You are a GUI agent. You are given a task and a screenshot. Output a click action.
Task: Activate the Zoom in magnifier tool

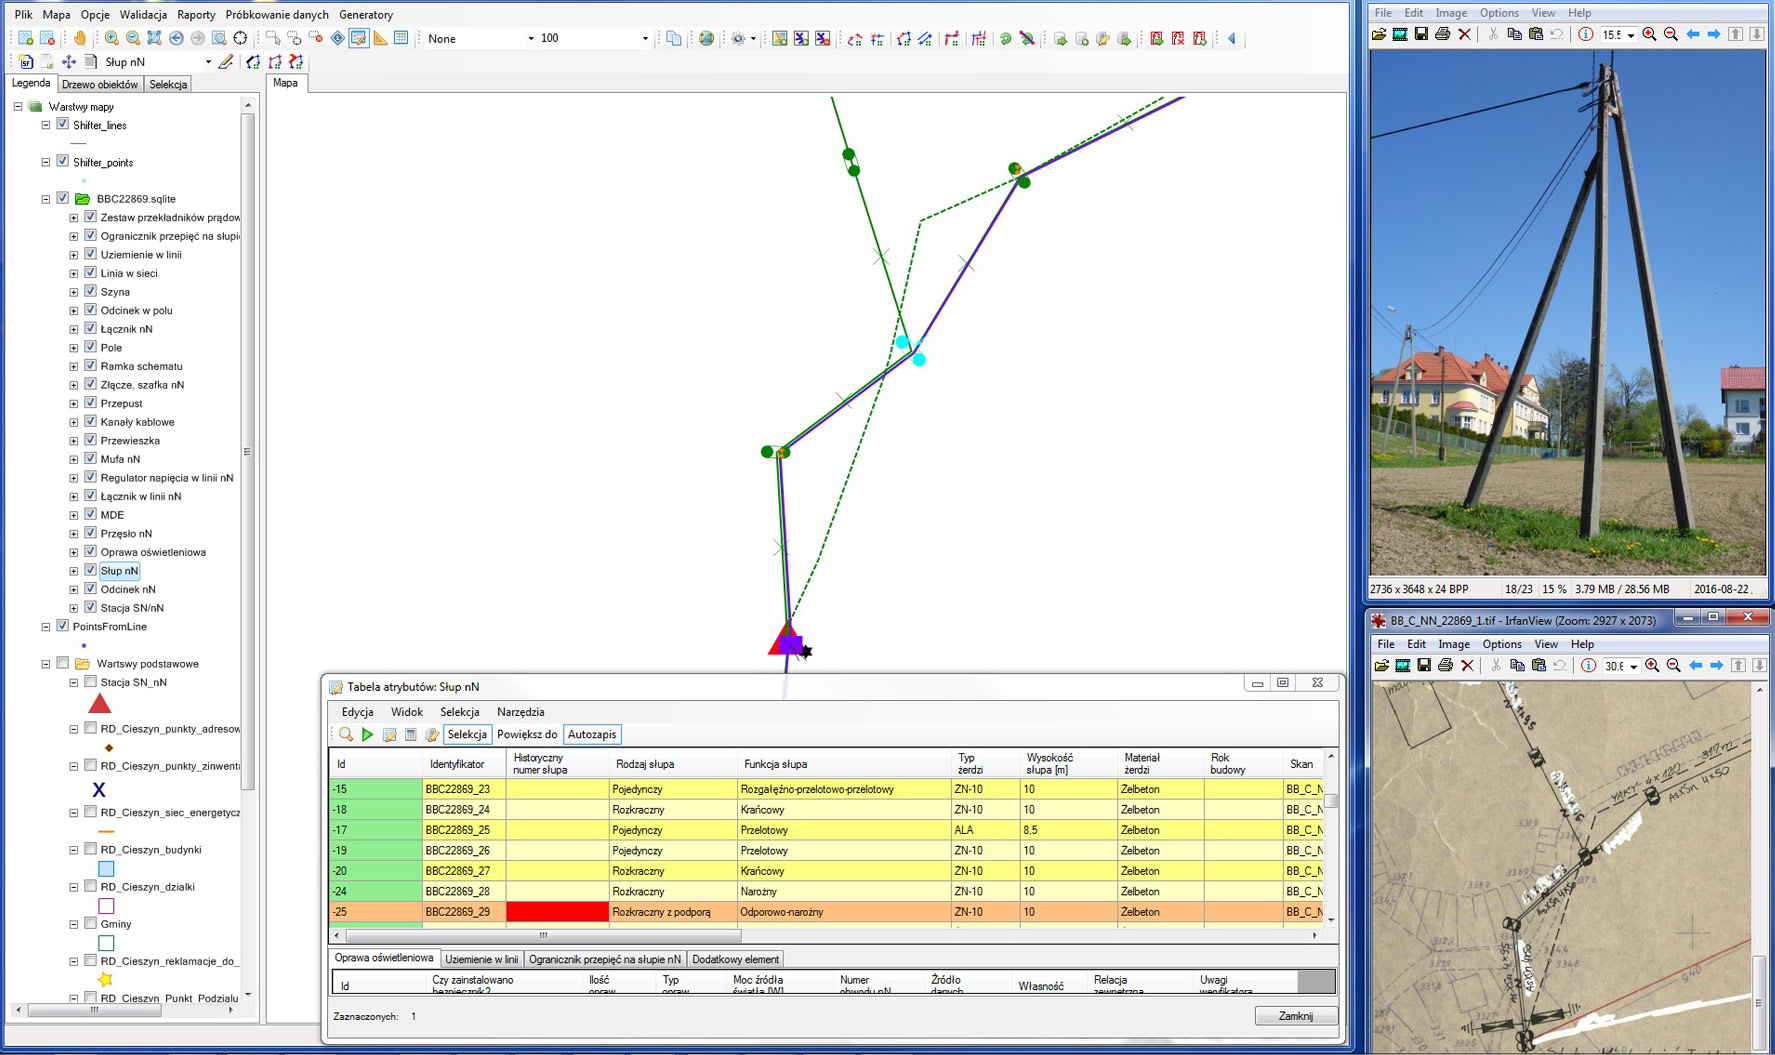click(111, 38)
